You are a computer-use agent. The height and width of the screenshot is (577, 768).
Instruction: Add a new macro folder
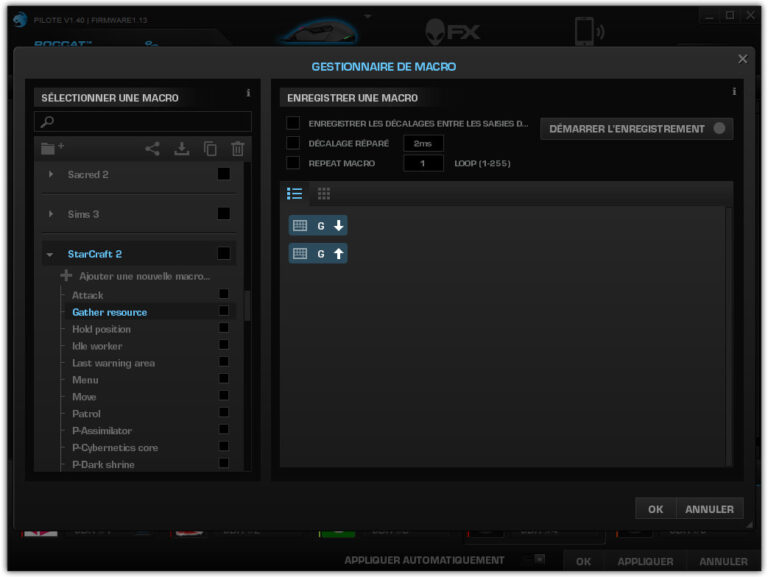[51, 148]
